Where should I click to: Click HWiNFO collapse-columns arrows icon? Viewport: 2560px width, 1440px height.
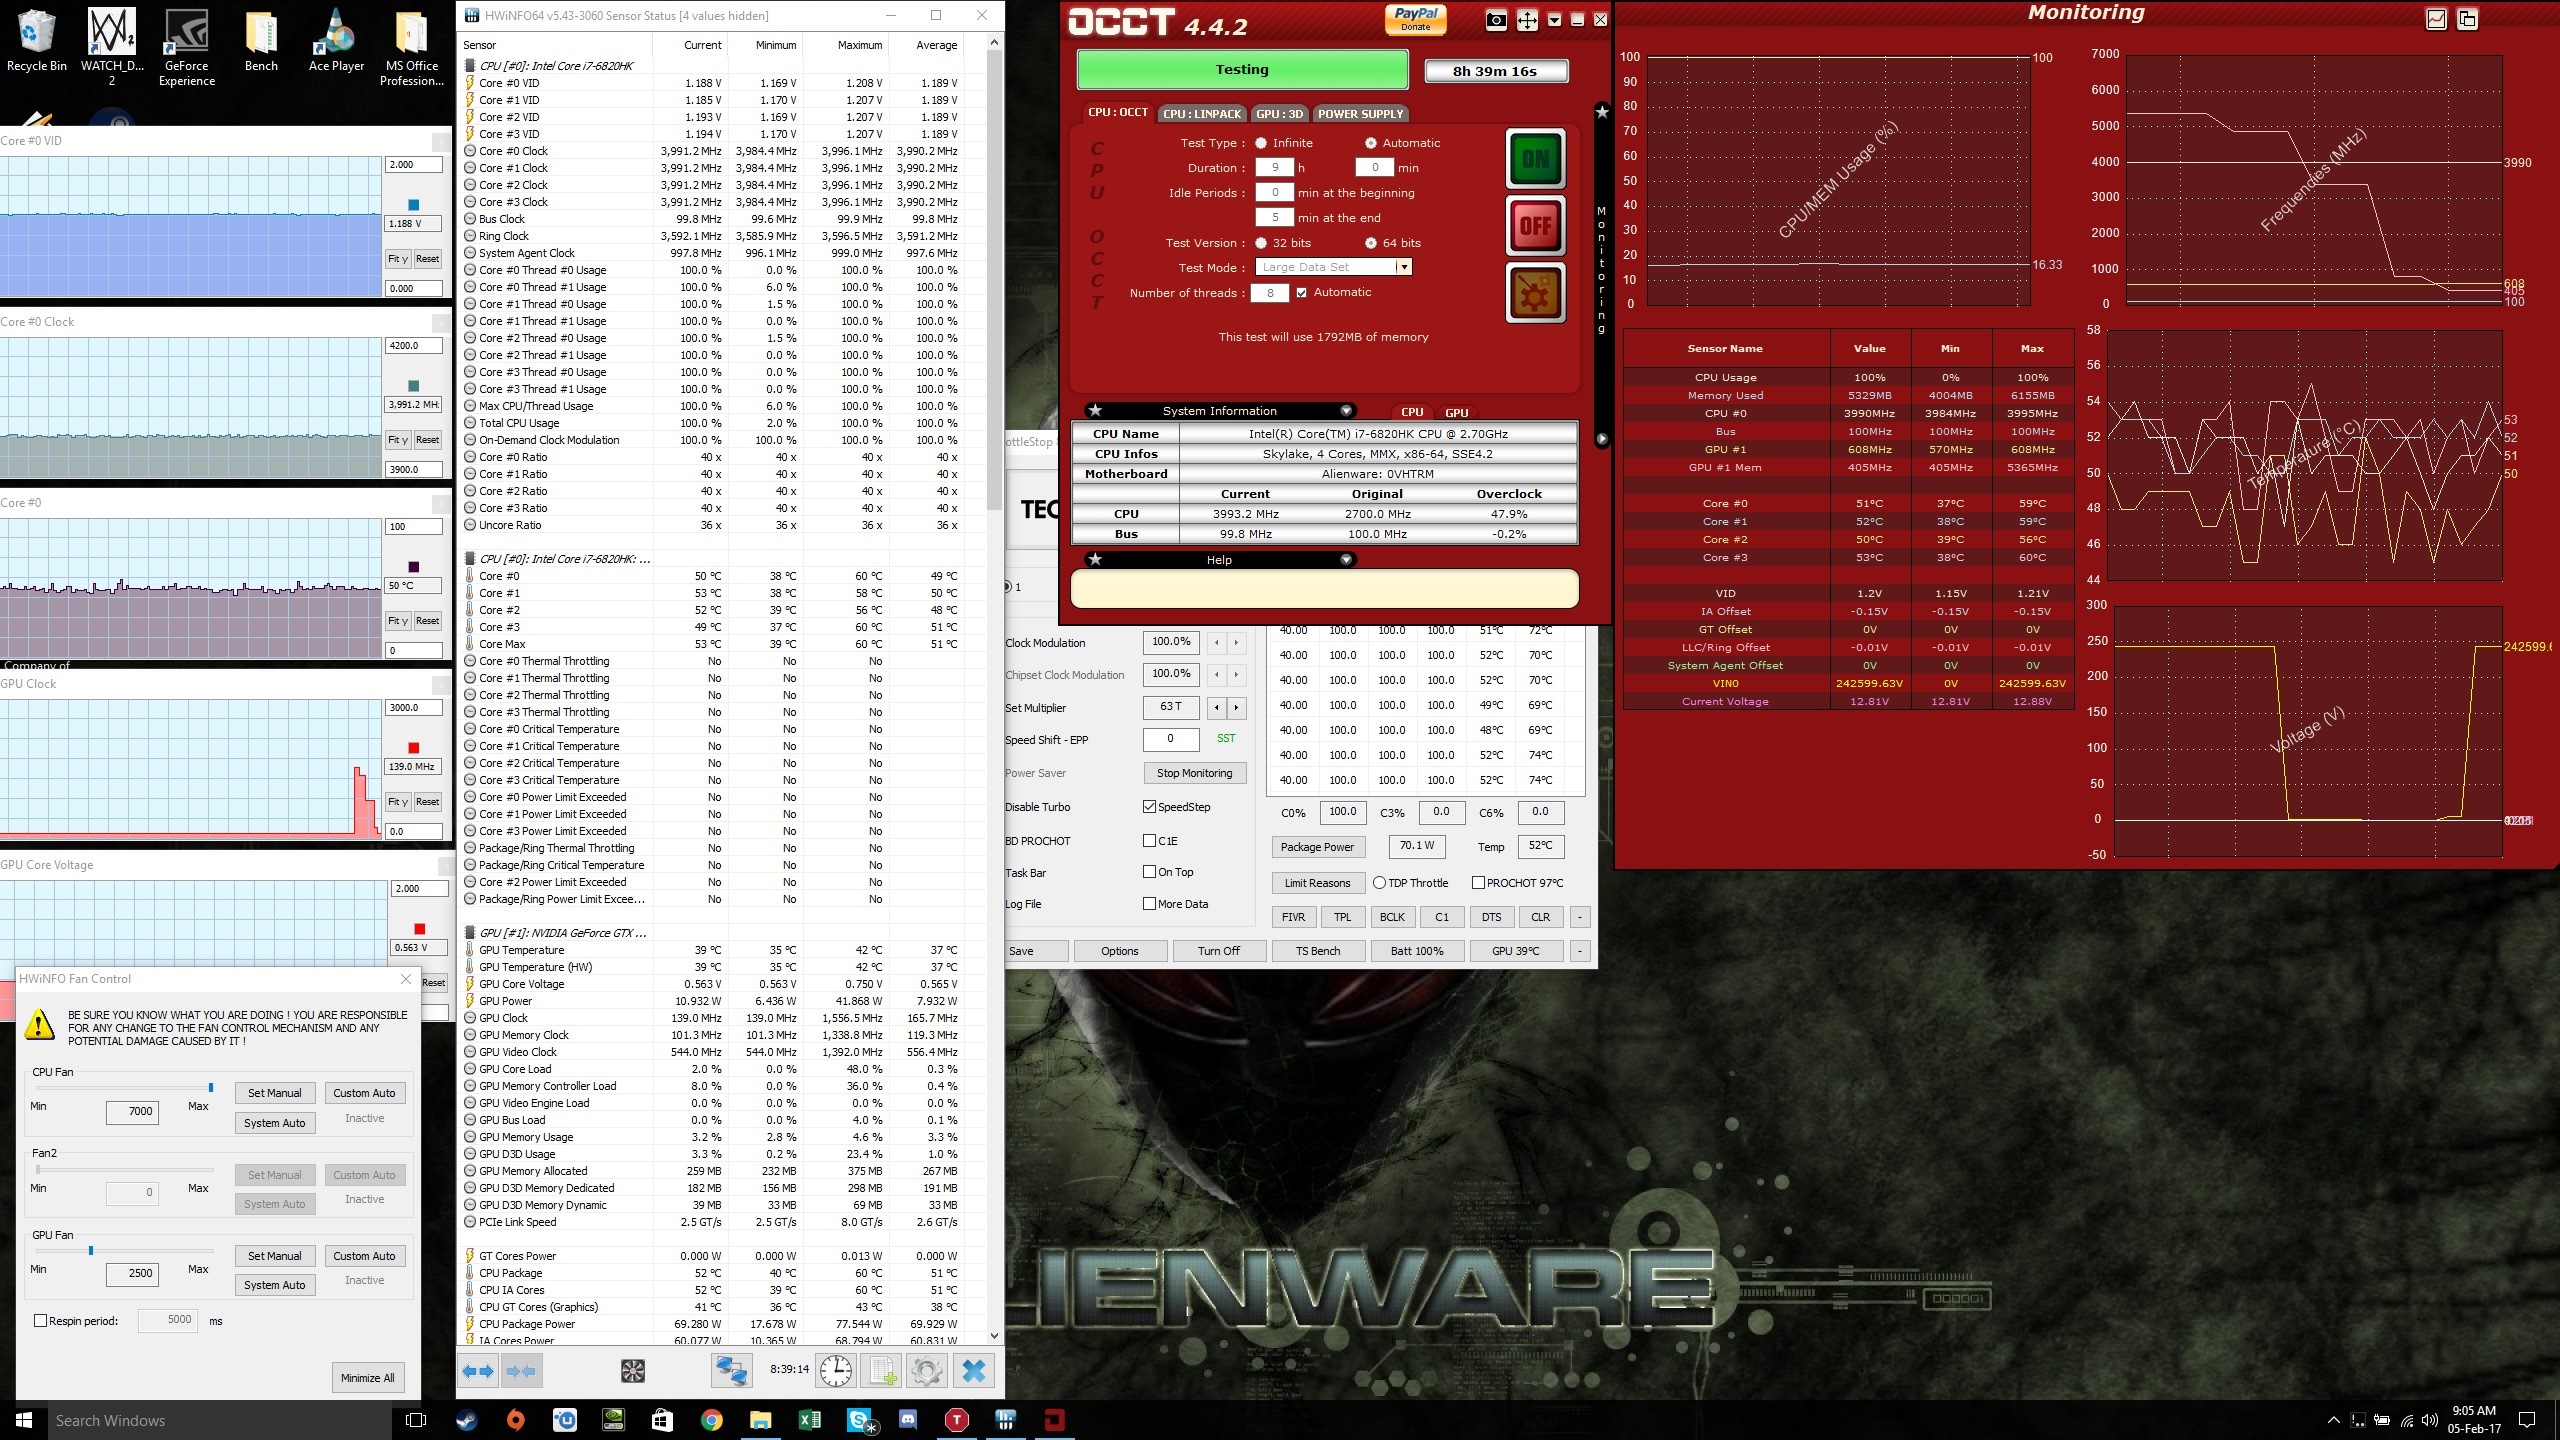pyautogui.click(x=521, y=1371)
